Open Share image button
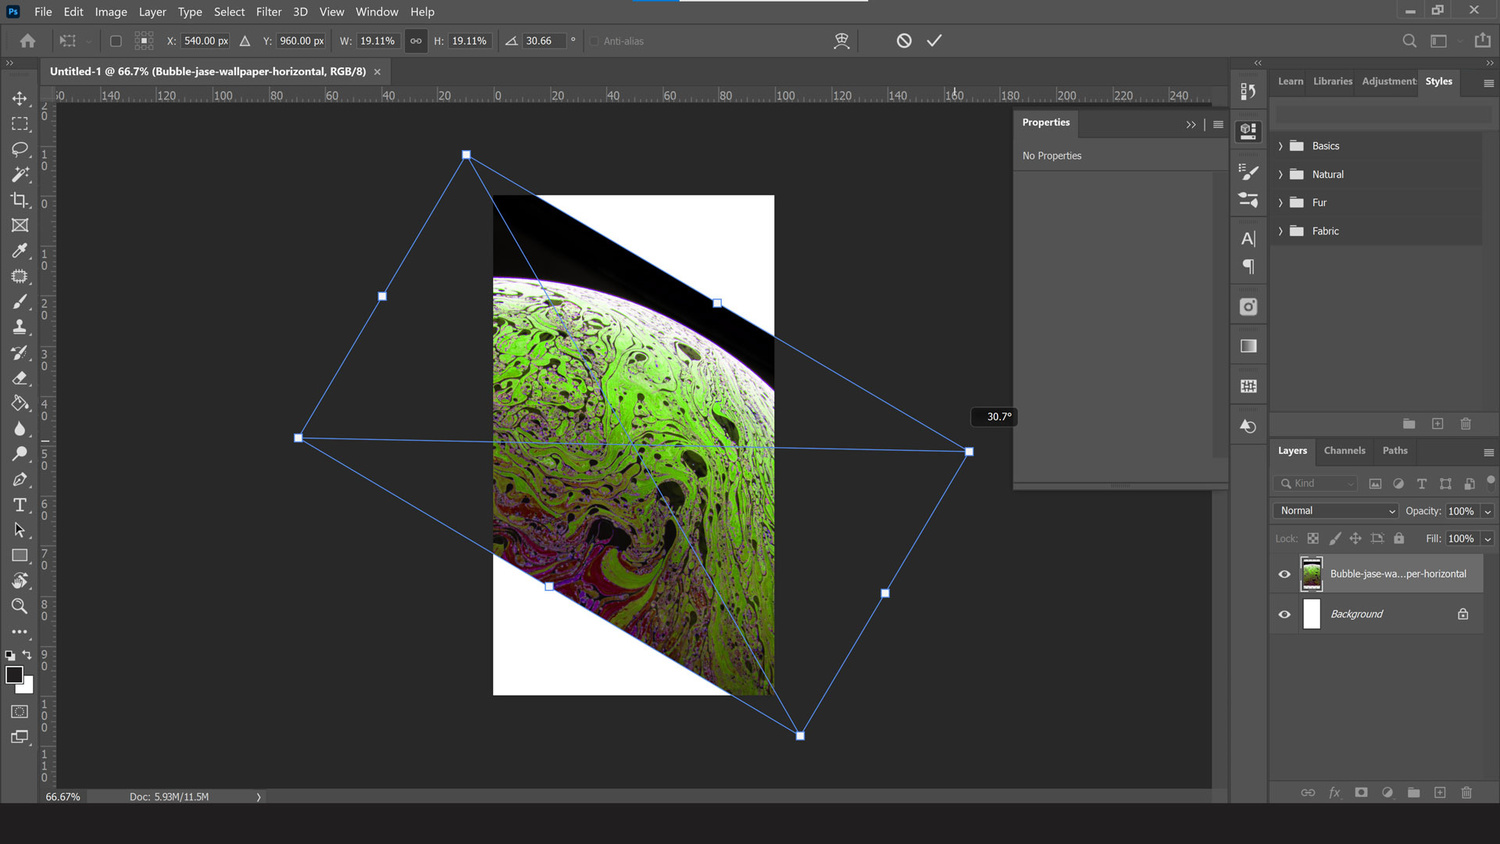The width and height of the screenshot is (1500, 844). (1483, 41)
